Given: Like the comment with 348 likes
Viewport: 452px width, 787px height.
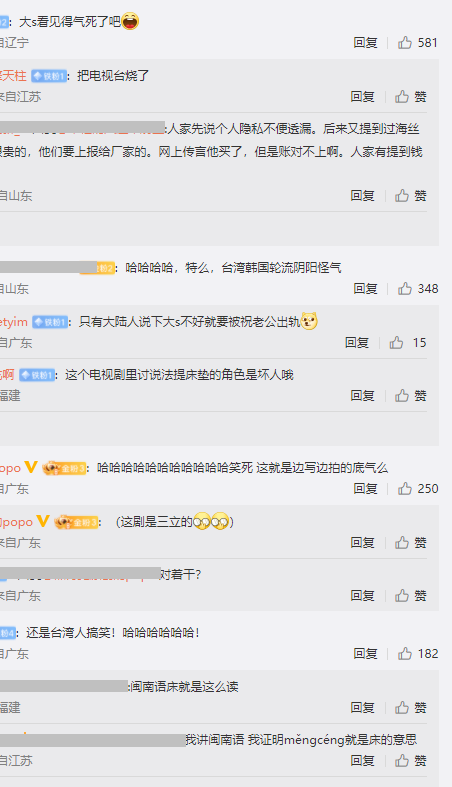Looking at the screenshot, I should (x=418, y=289).
